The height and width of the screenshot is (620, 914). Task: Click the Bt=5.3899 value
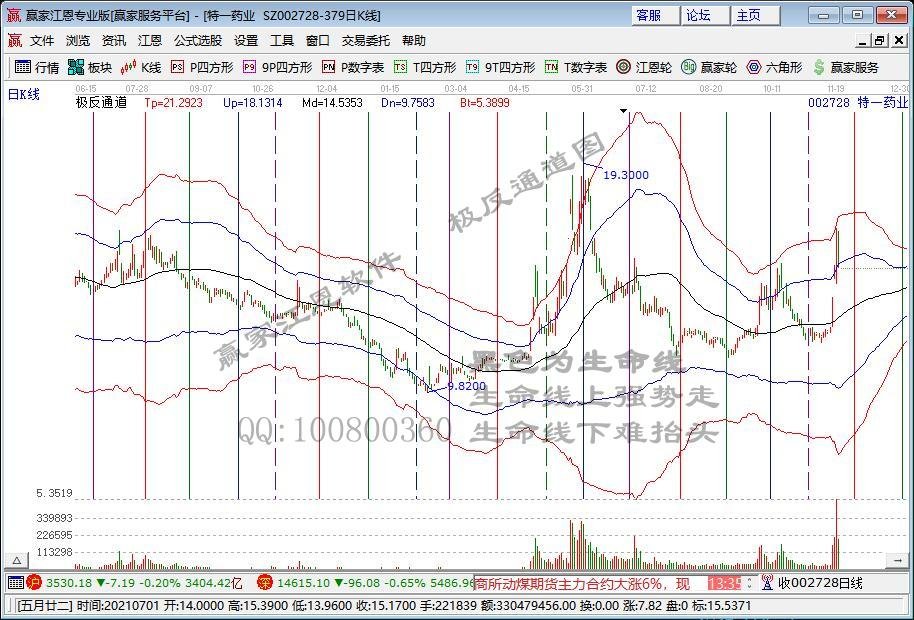485,103
